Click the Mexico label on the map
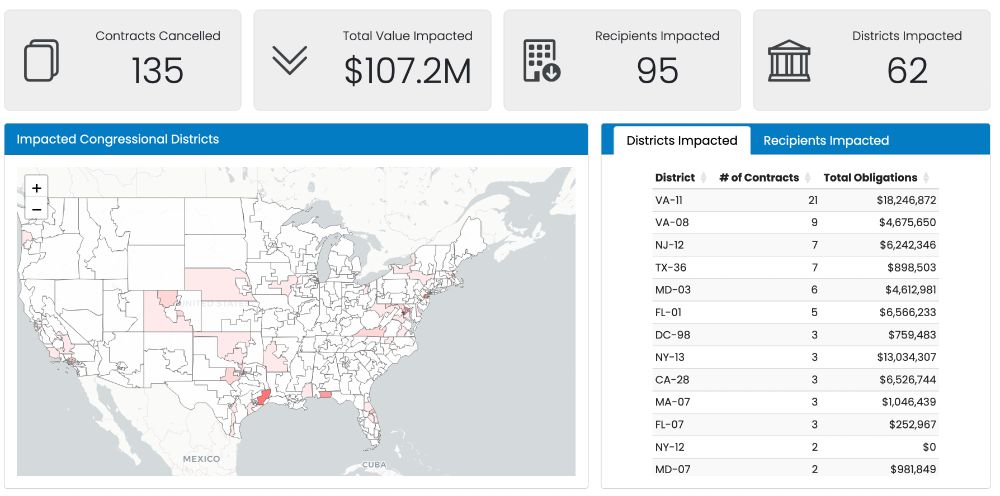The height and width of the screenshot is (496, 1000). click(201, 459)
